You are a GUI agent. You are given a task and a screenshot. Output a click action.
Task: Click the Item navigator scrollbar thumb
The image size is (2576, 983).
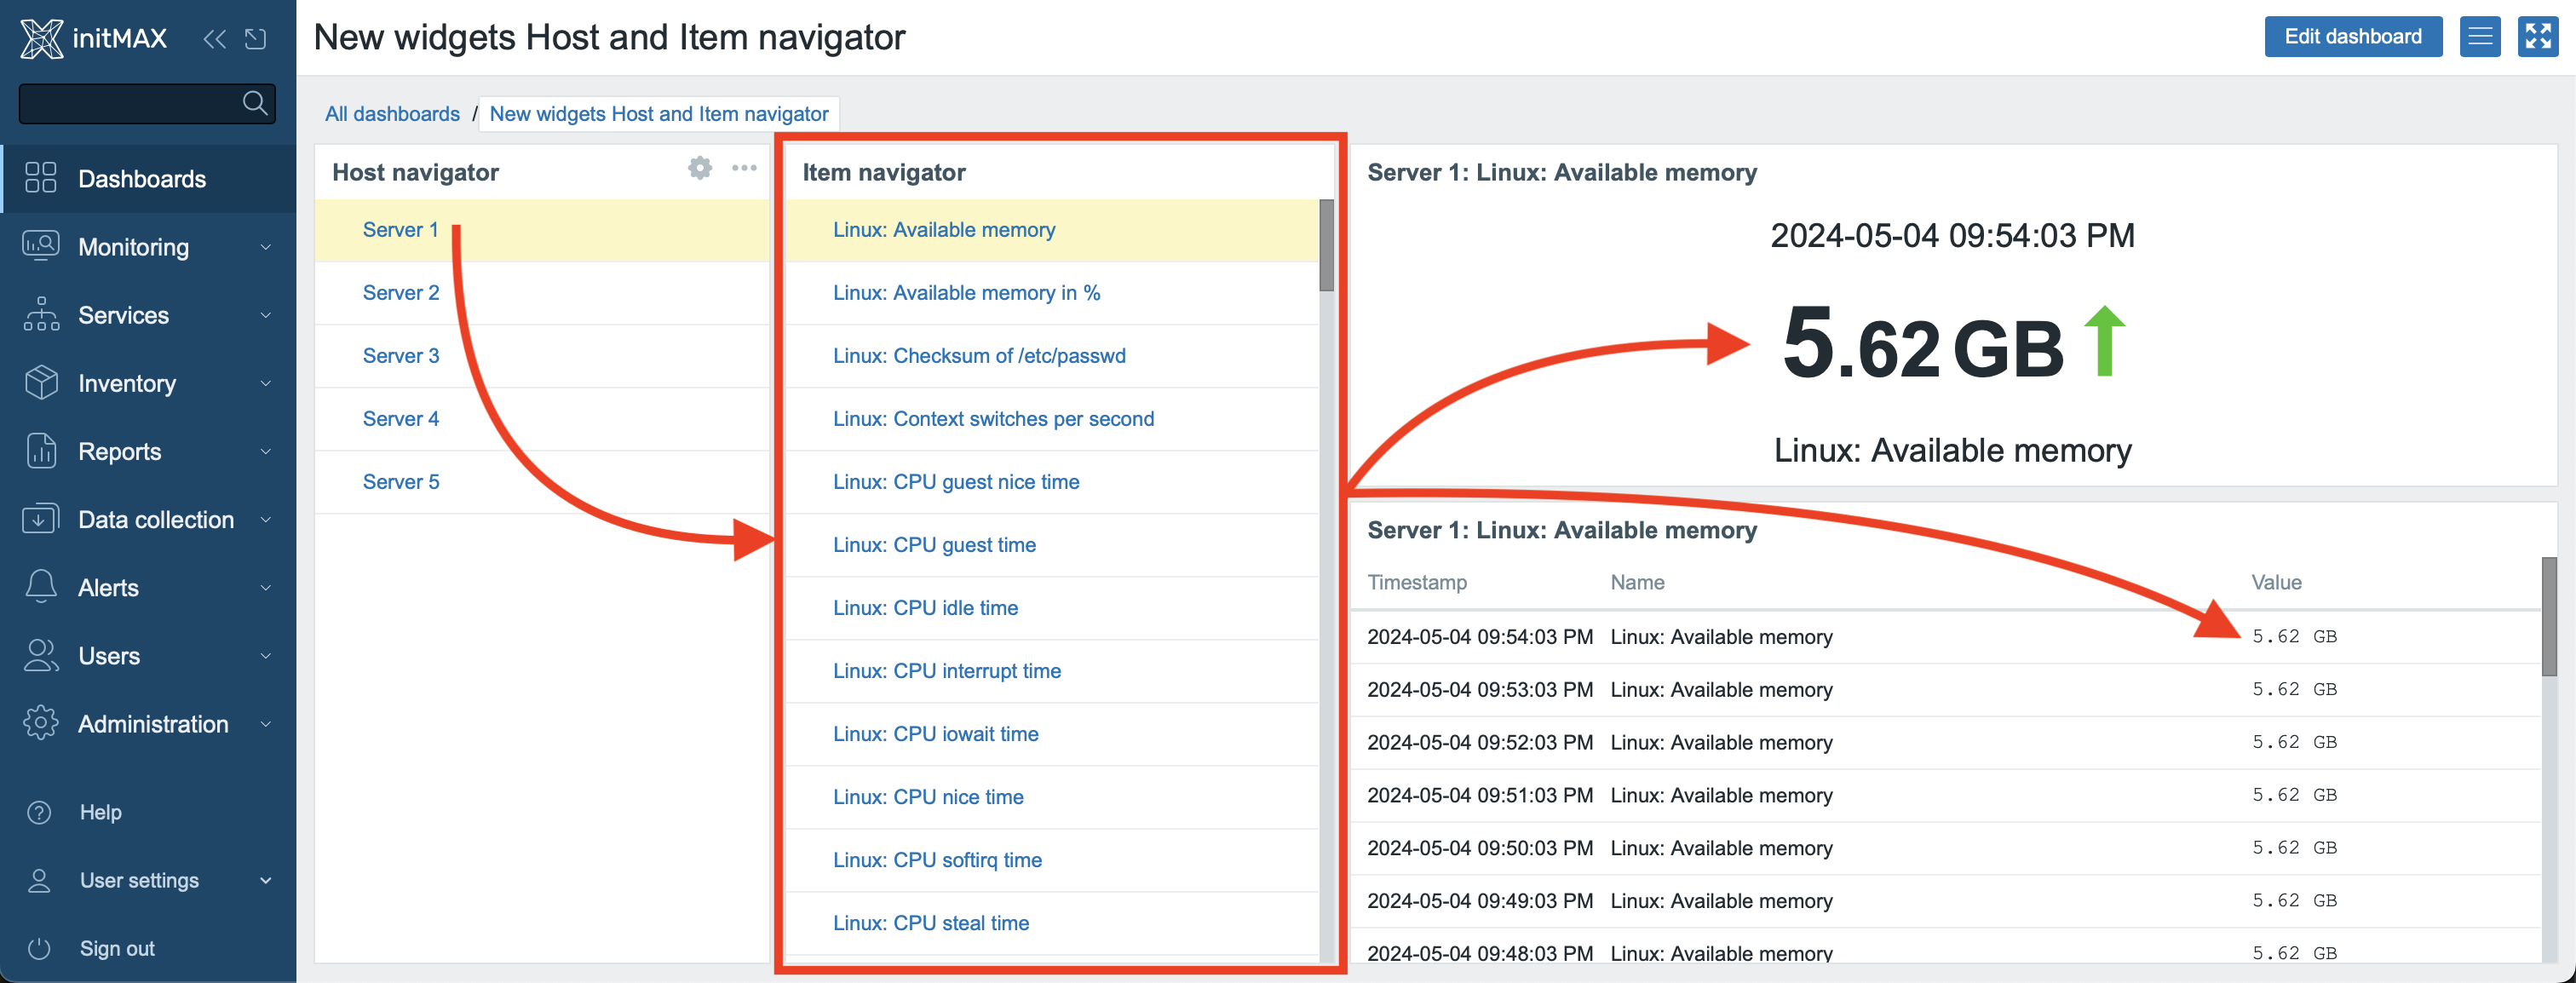(x=1326, y=245)
